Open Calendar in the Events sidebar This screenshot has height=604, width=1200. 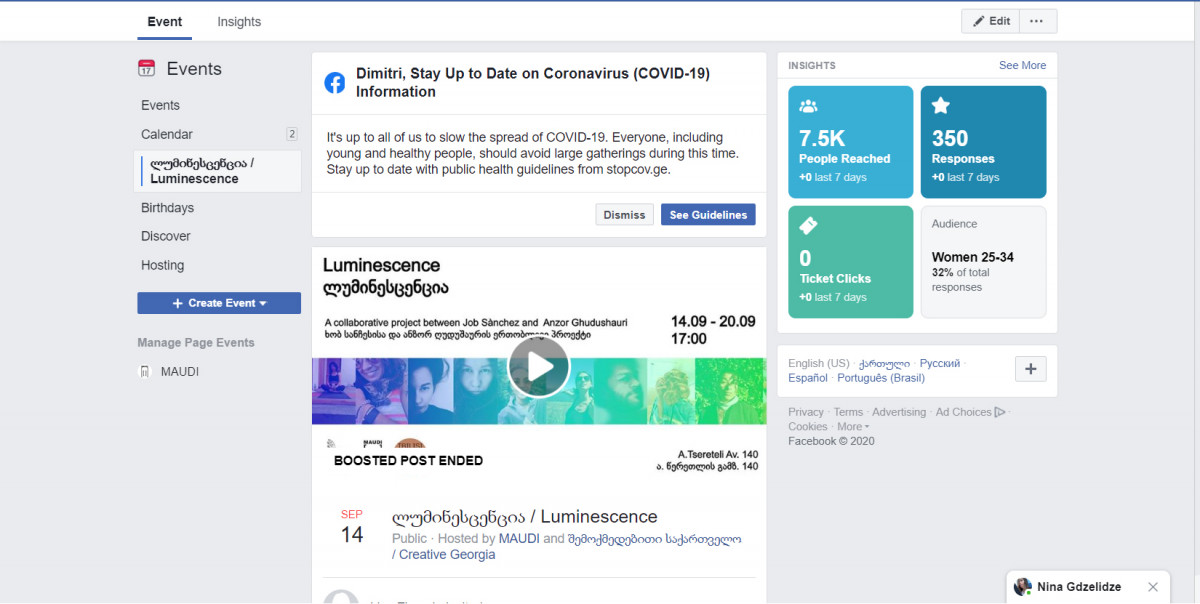pyautogui.click(x=167, y=134)
